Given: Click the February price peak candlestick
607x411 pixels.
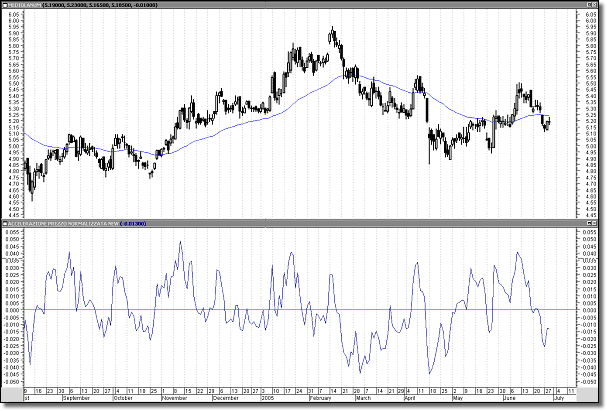Looking at the screenshot, I should click(x=332, y=34).
